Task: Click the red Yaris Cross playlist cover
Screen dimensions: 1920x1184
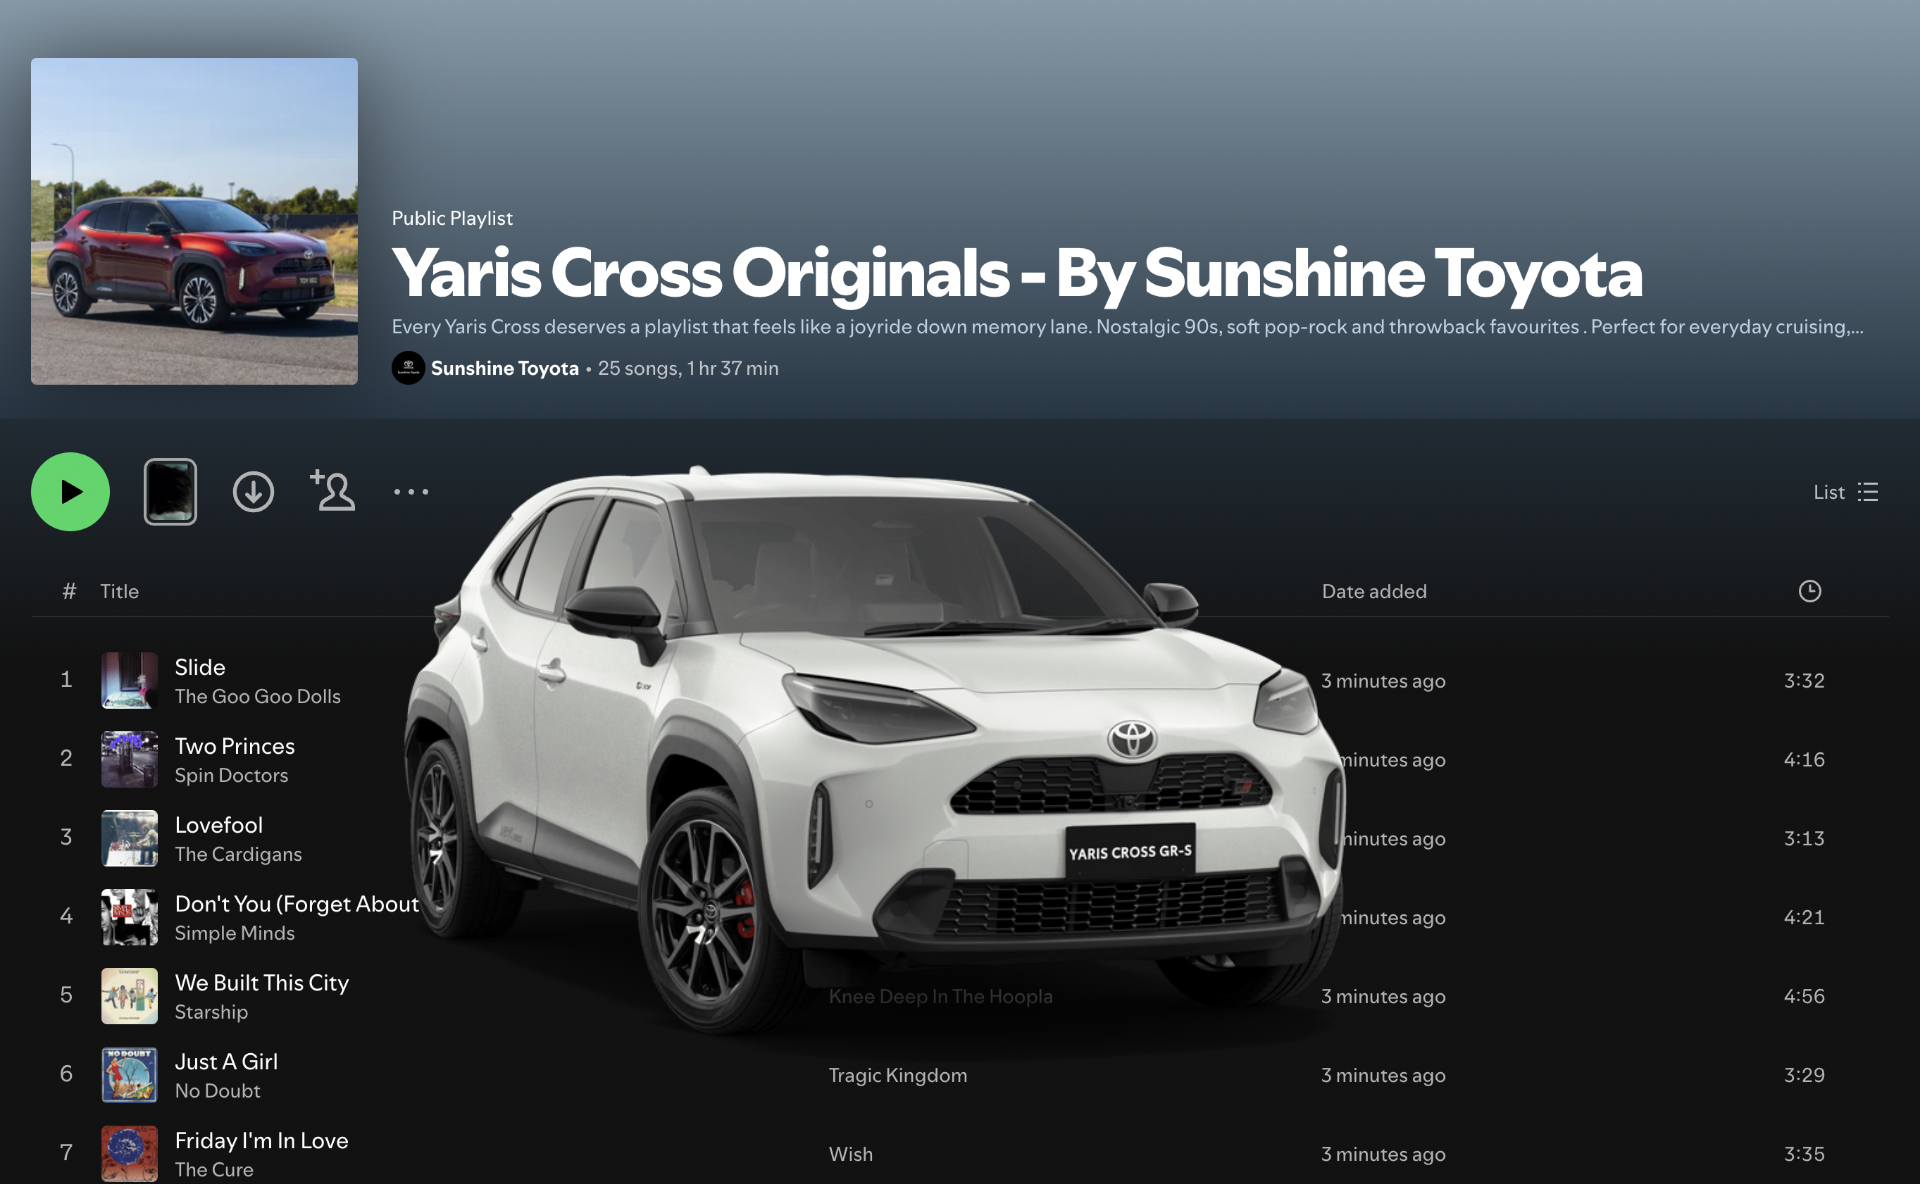Action: tap(194, 221)
